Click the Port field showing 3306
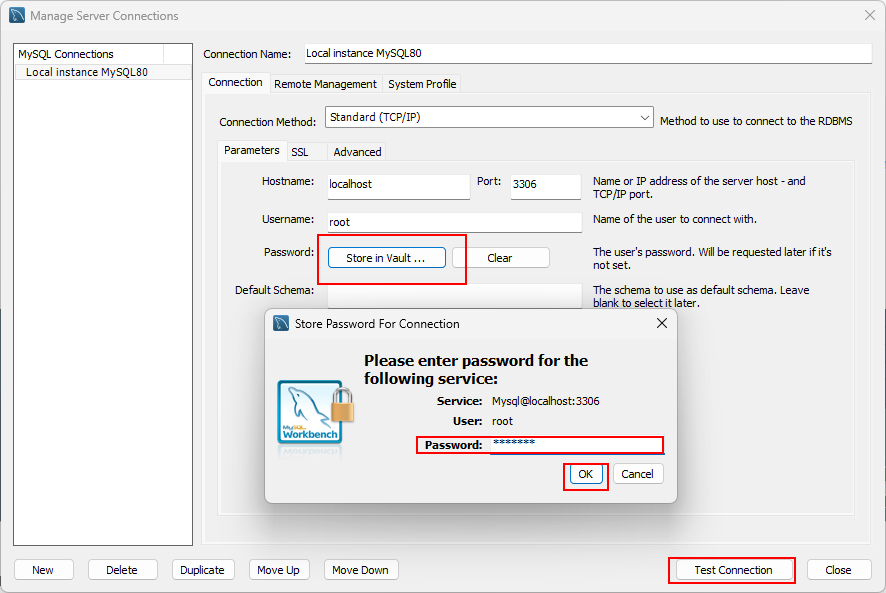The height and width of the screenshot is (593, 886). 545,186
